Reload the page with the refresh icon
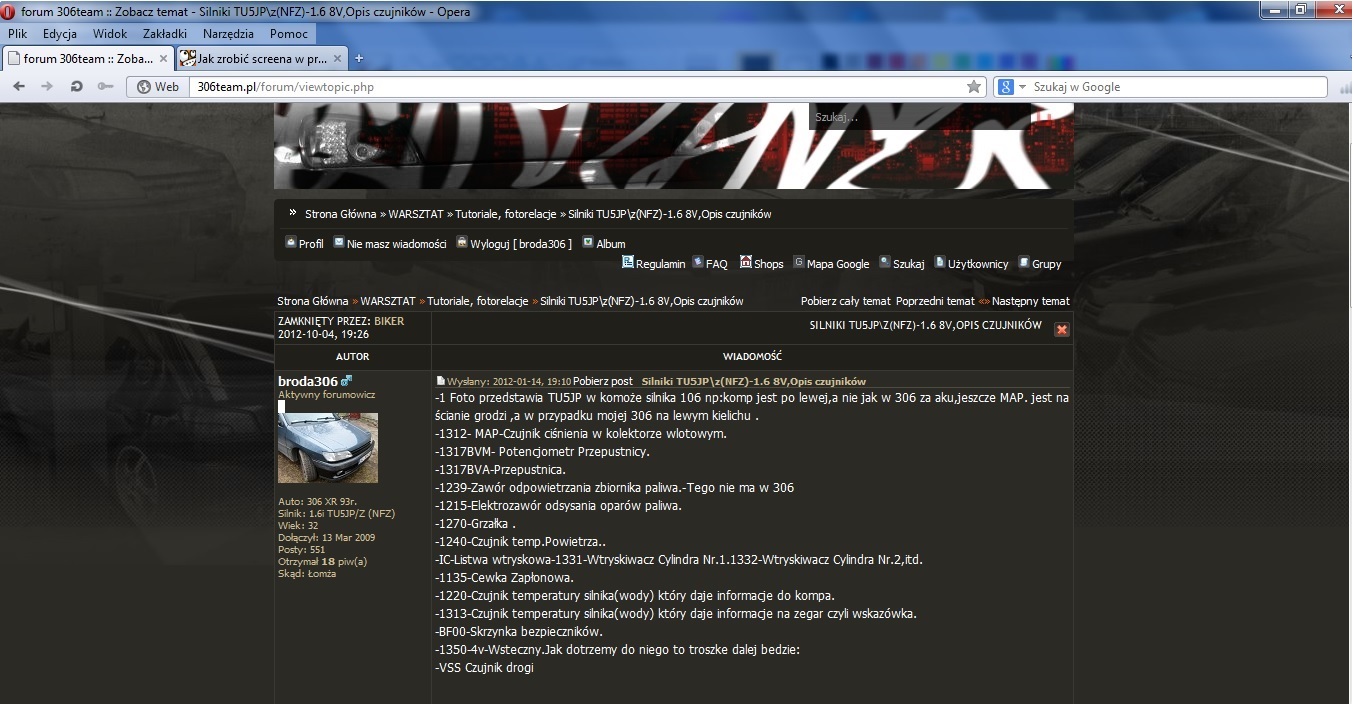 (76, 87)
